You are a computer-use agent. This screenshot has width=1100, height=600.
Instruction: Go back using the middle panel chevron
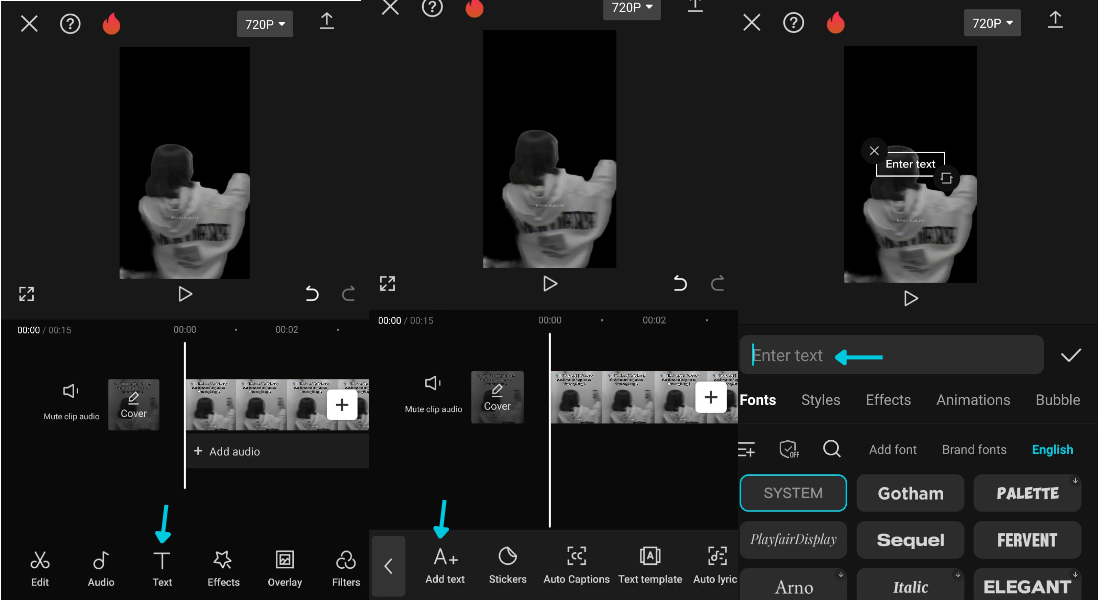click(x=389, y=566)
